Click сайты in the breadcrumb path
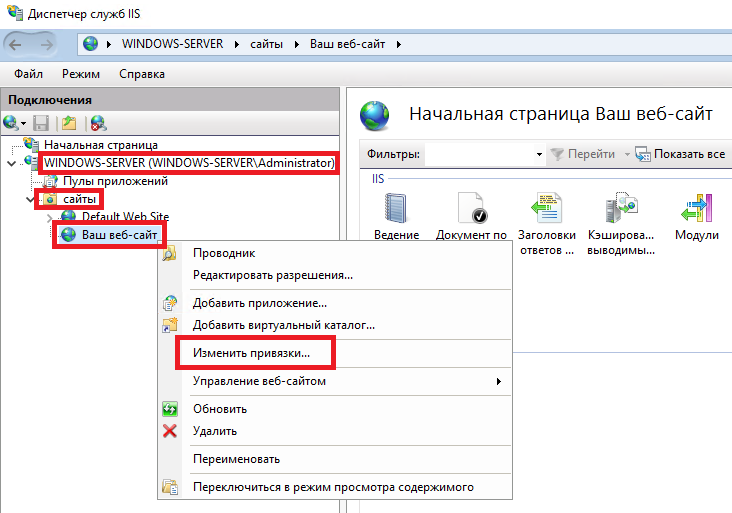Screen dimensions: 732x513 tap(267, 44)
